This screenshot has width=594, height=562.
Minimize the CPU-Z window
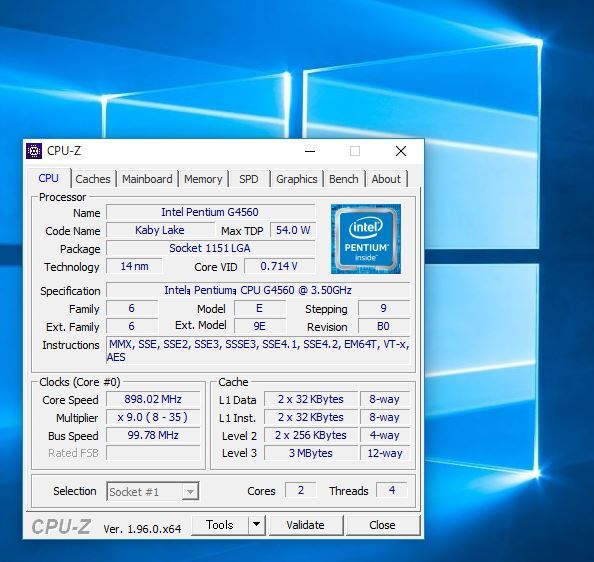tap(310, 151)
